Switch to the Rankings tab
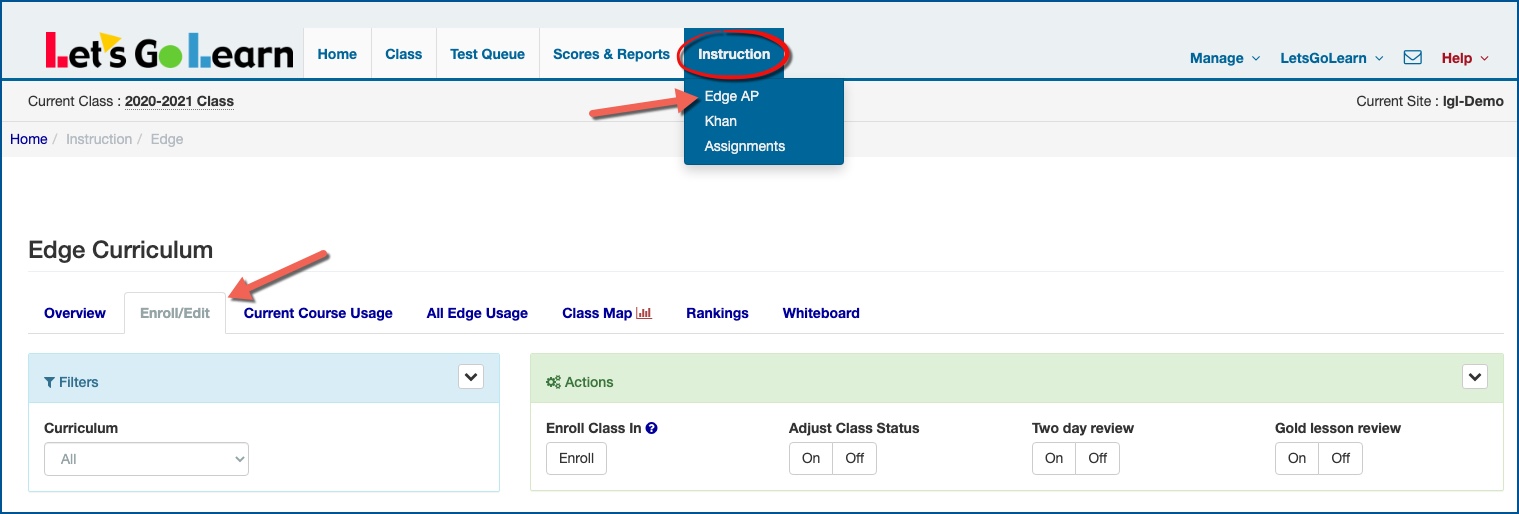The image size is (1519, 514). coord(717,313)
